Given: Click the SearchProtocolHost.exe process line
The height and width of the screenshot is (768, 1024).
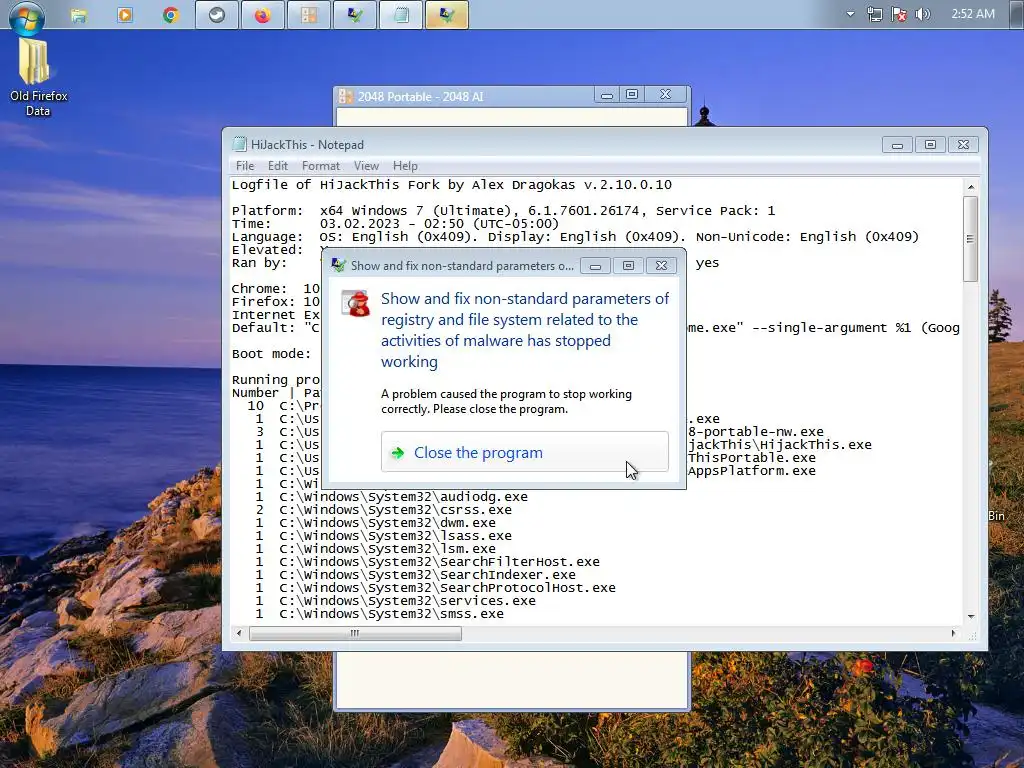Looking at the screenshot, I should point(436,588).
